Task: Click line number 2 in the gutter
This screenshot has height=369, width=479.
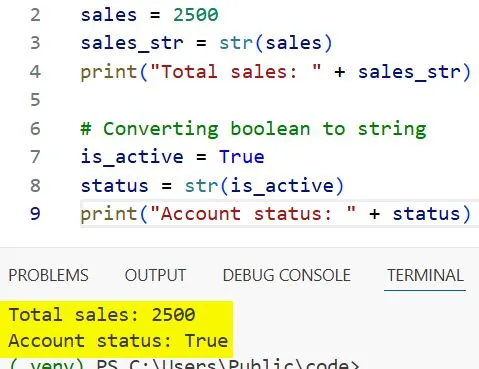Action: pyautogui.click(x=35, y=15)
